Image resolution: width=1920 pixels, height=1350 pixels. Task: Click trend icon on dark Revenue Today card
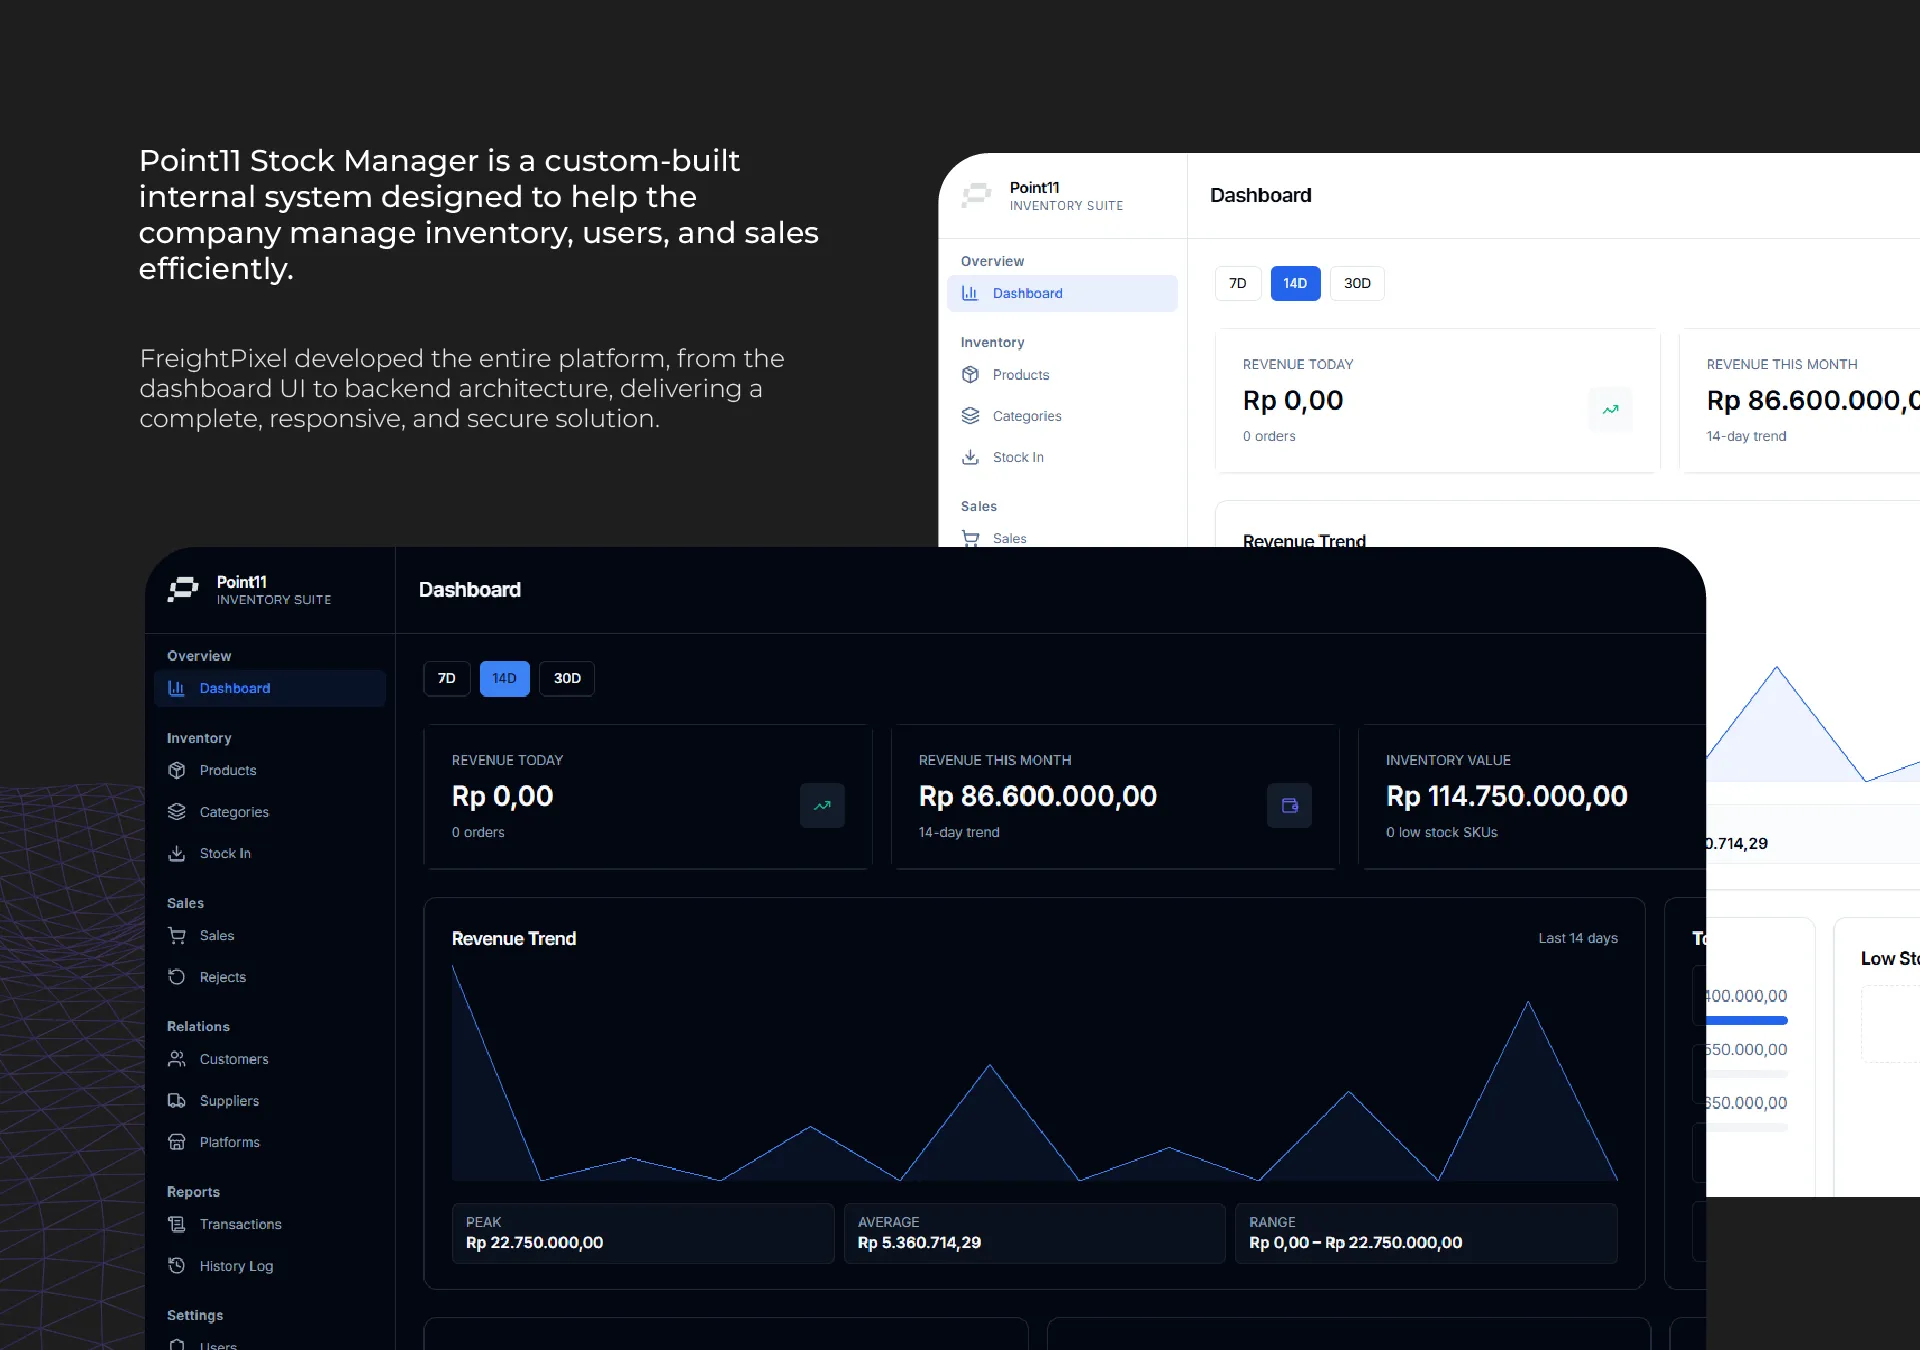point(822,806)
